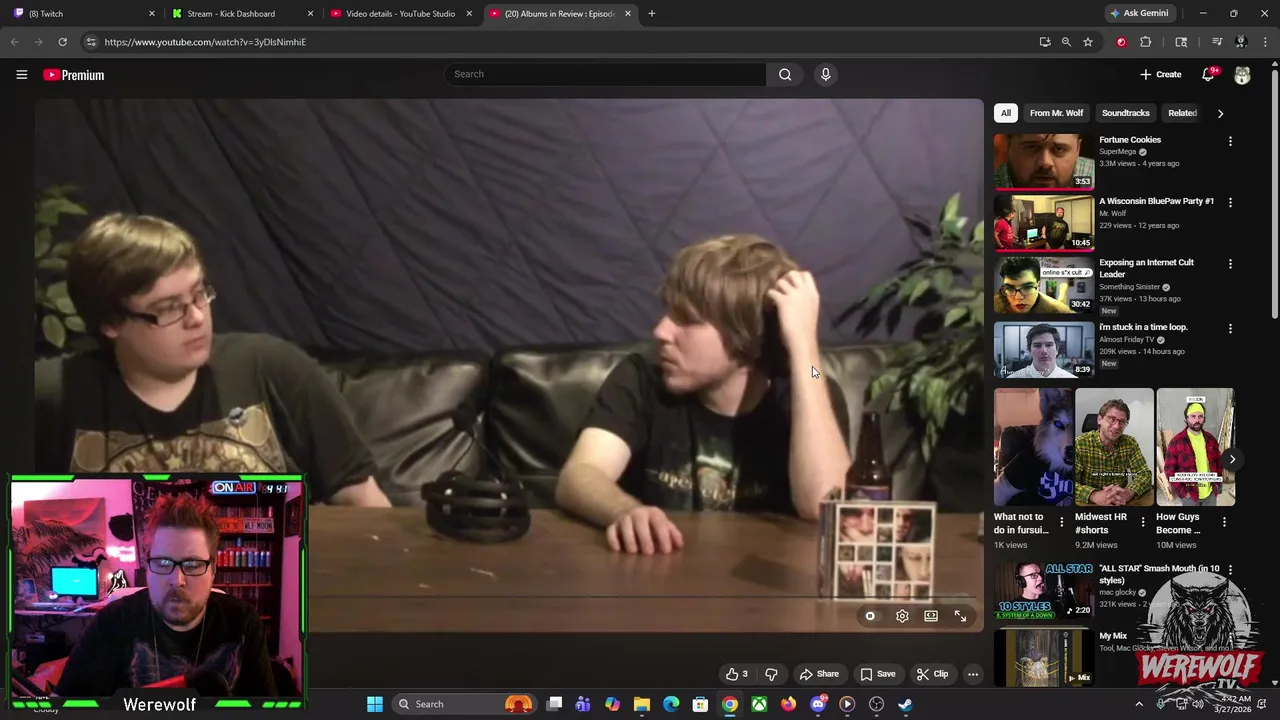Open options for Fortune Cookies video
Screen dimensions: 1280x720
tap(1230, 141)
